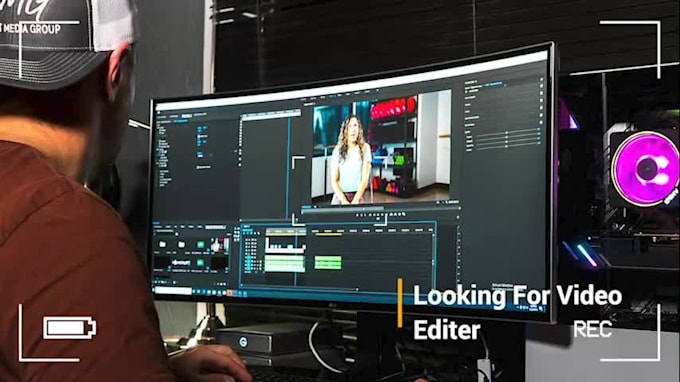
Task: Click the yellow work area bar over the timeline
Action: click(328, 235)
